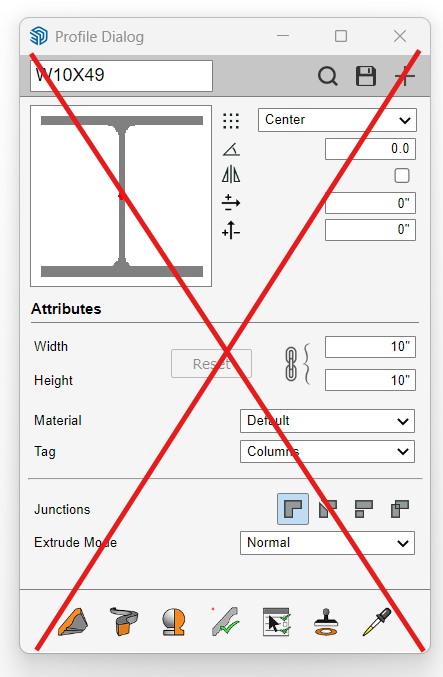Open the Center placement dropdown
The width and height of the screenshot is (443, 677).
click(x=337, y=120)
